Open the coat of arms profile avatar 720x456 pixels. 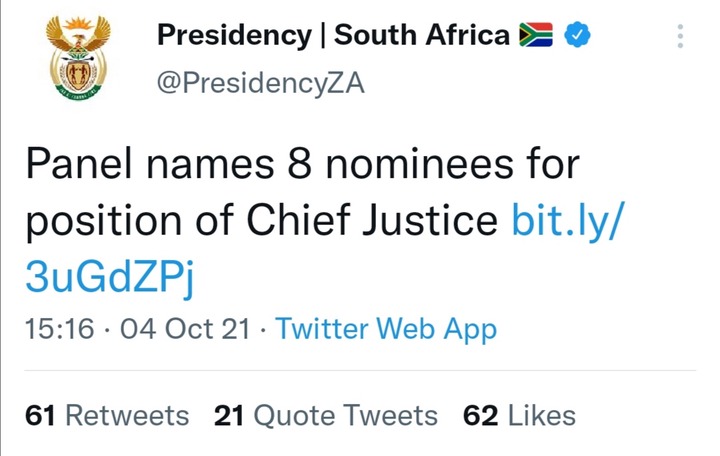click(x=79, y=58)
